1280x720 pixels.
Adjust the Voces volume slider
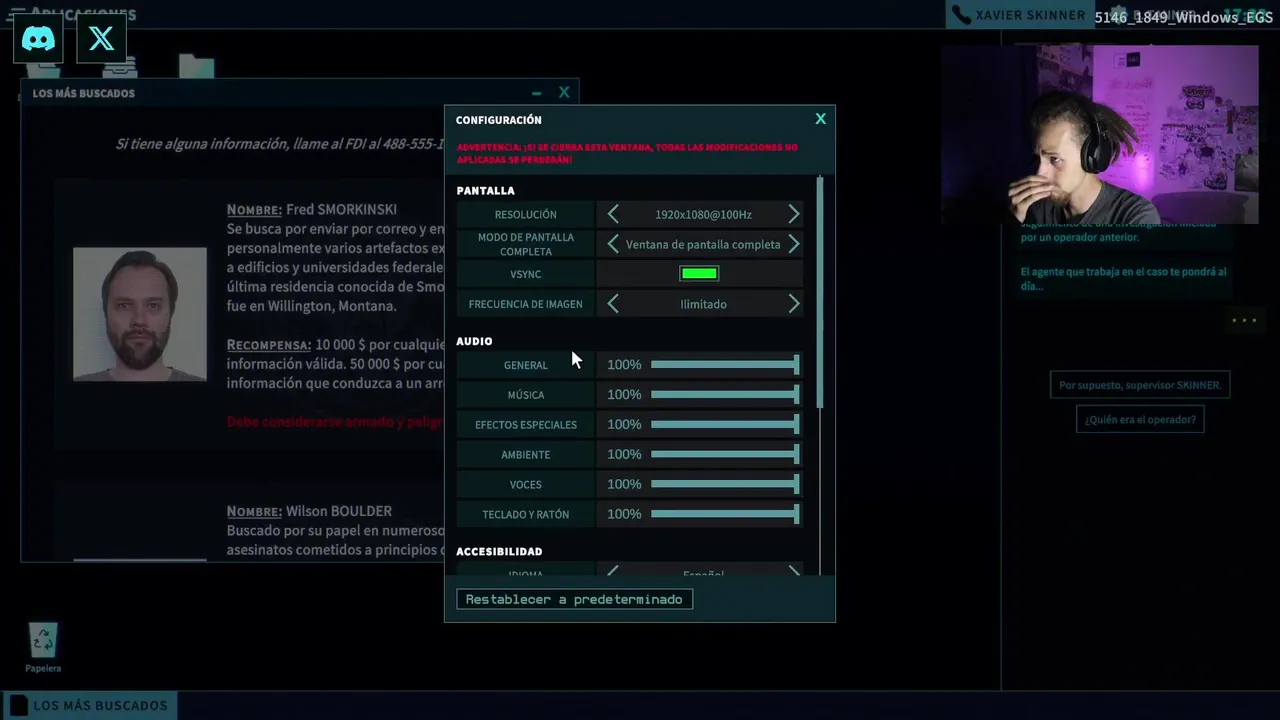coord(725,484)
